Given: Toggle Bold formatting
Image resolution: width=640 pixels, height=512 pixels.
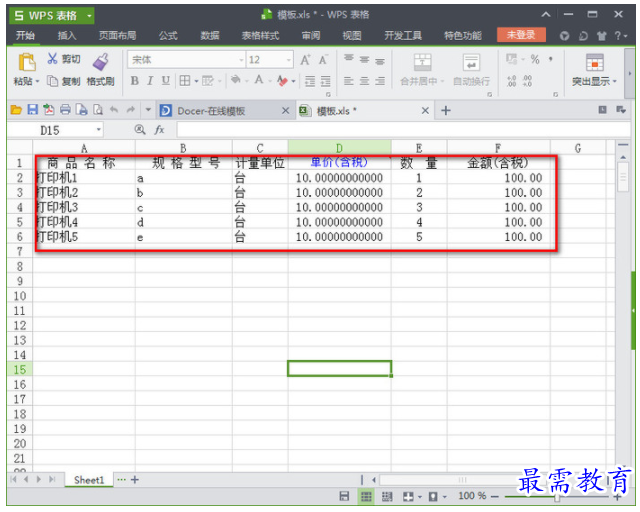Looking at the screenshot, I should click(x=134, y=81).
